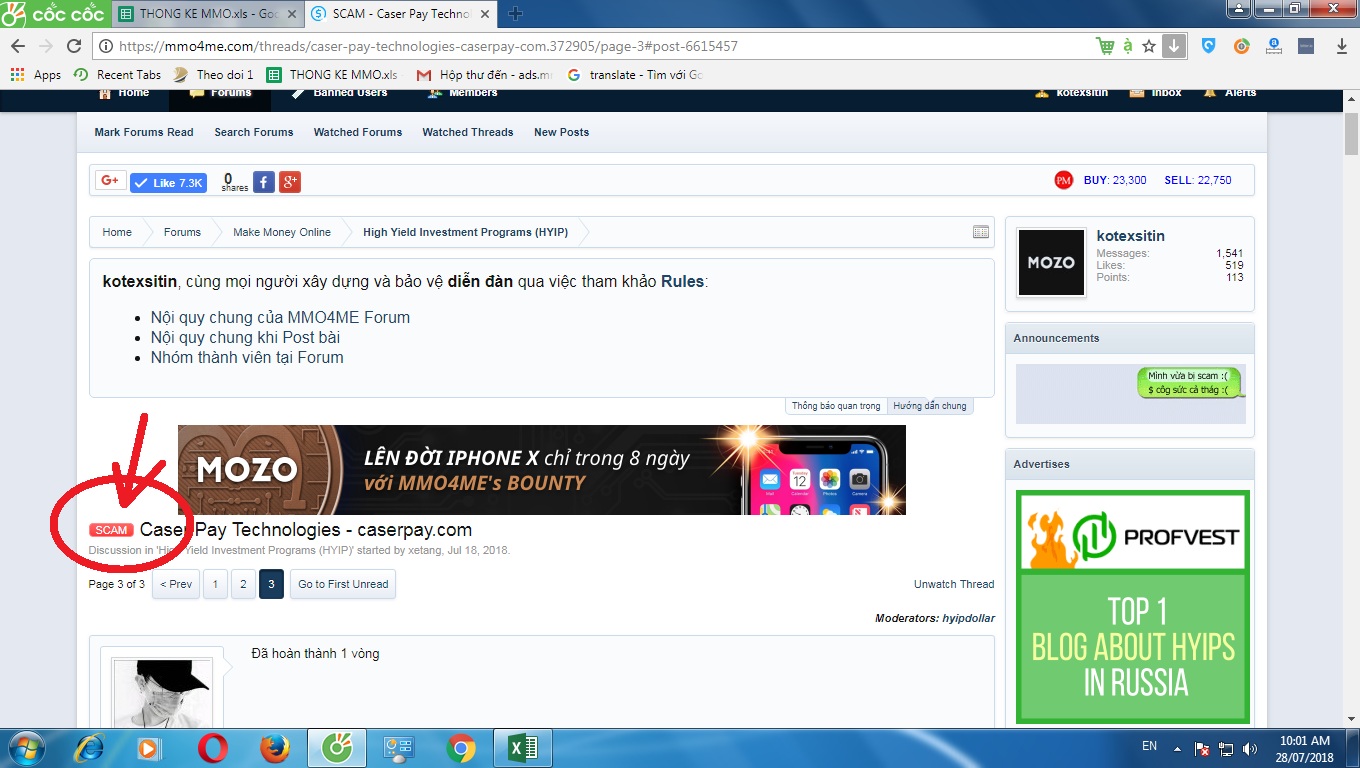Click Unwatch Thread
Image resolution: width=1360 pixels, height=768 pixels.
pos(954,584)
